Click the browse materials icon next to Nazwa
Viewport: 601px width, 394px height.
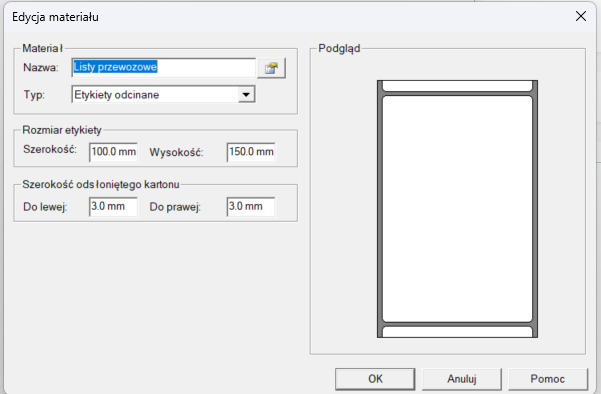point(271,68)
